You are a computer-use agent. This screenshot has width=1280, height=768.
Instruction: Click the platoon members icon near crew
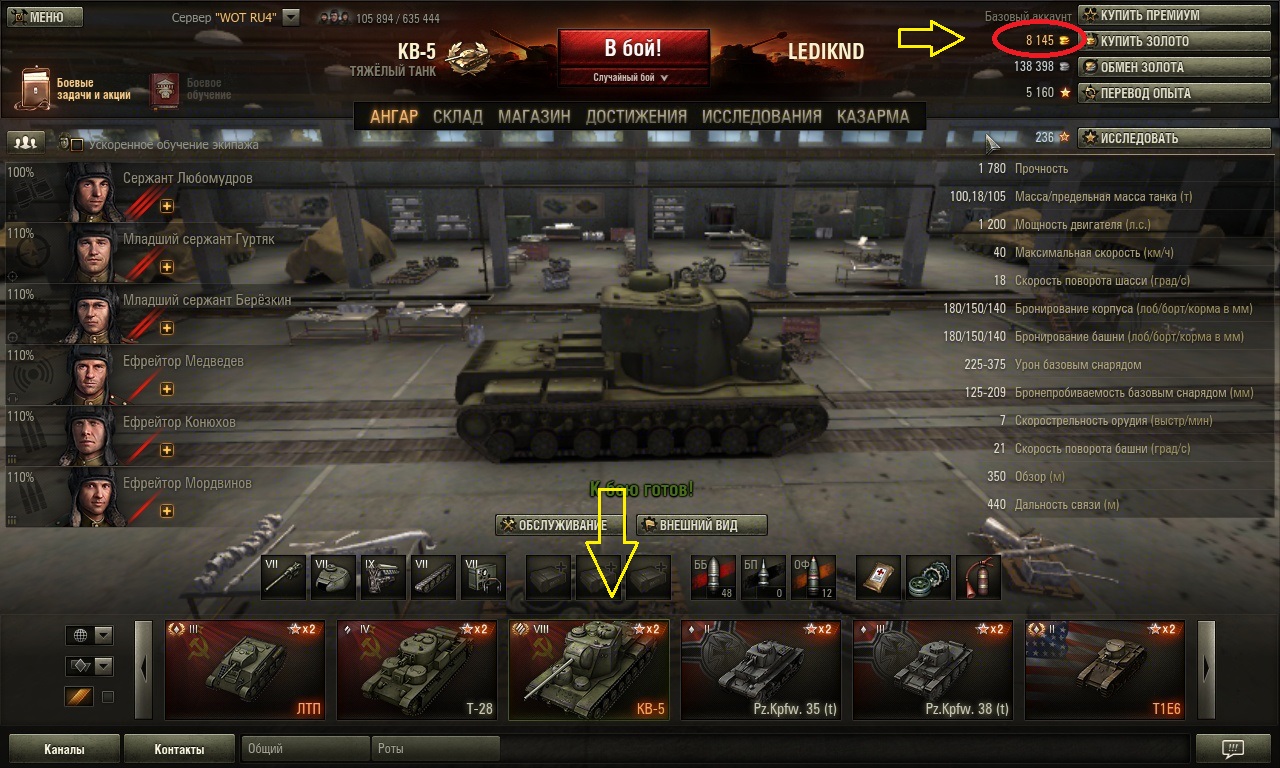[27, 143]
